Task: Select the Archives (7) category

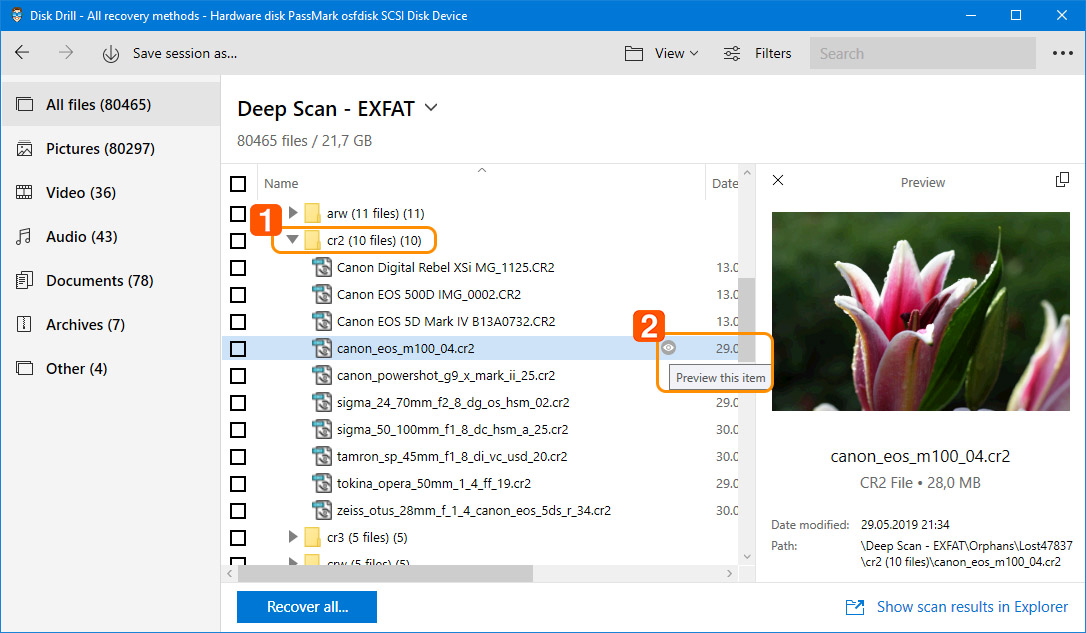Action: [x=111, y=324]
